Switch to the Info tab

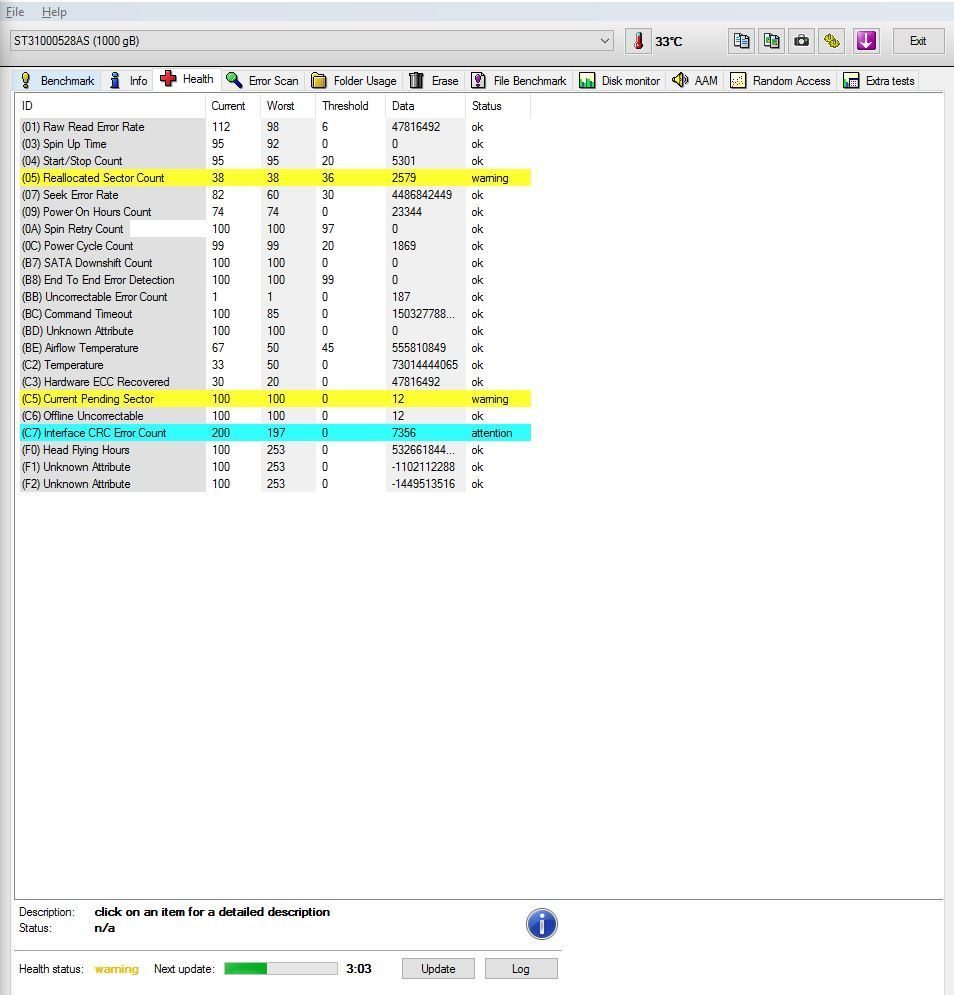pyautogui.click(x=128, y=81)
